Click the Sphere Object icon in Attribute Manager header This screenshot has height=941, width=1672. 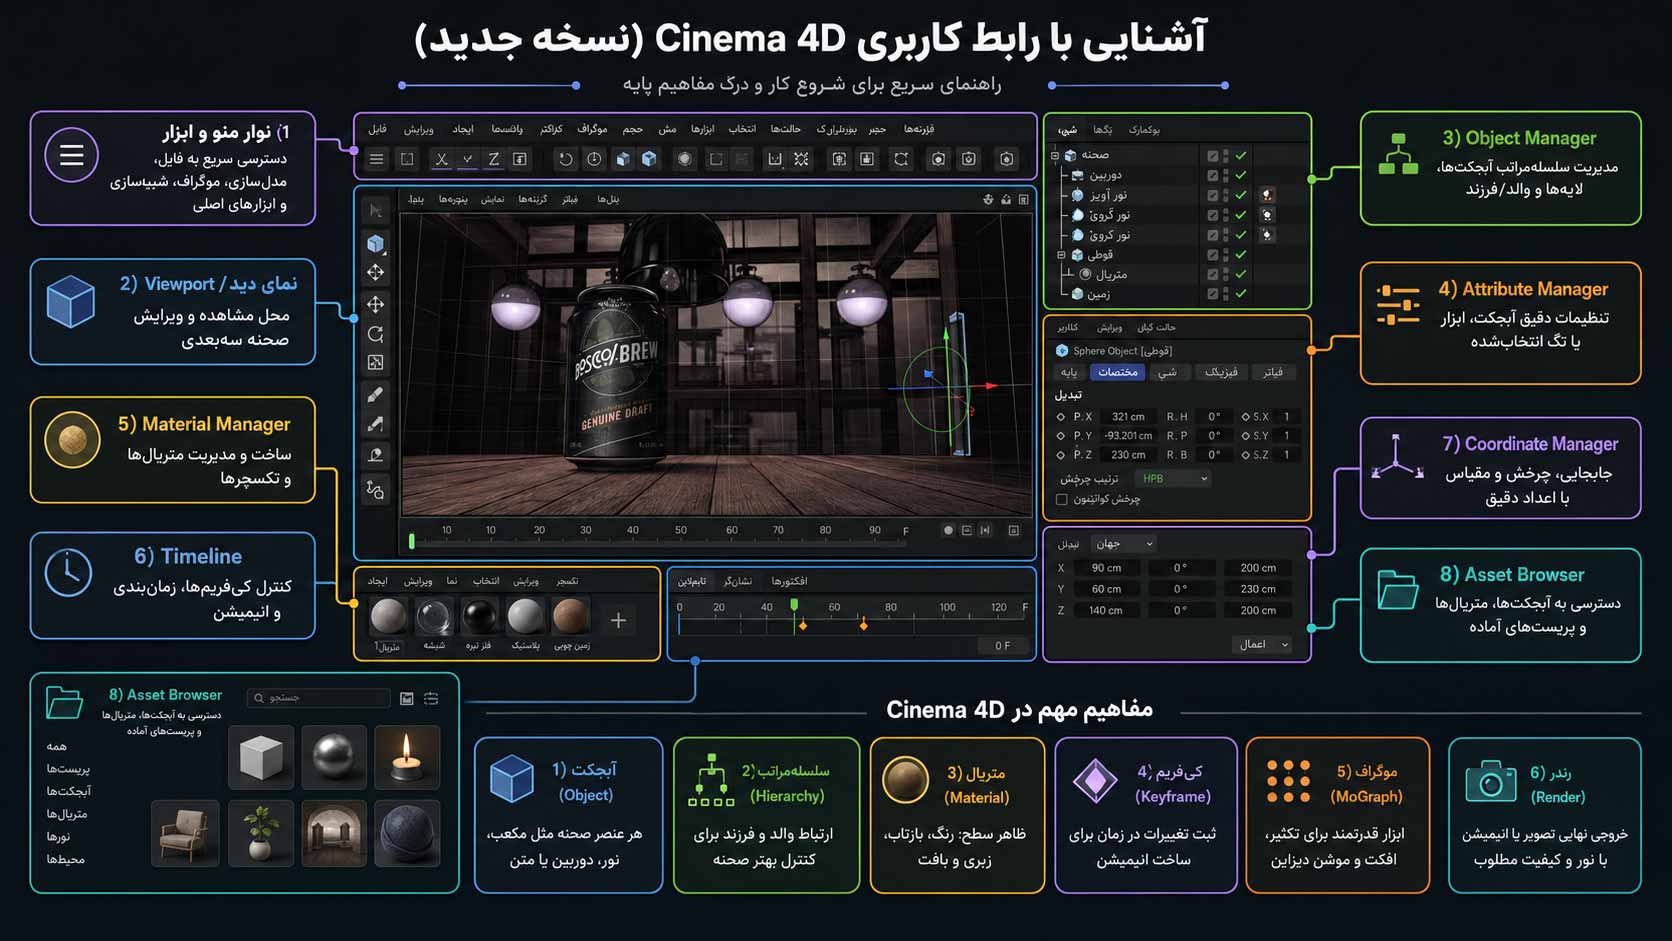(x=1062, y=351)
